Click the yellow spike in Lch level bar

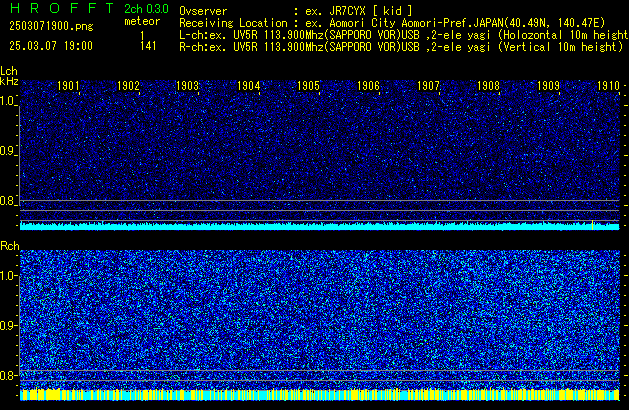click(x=592, y=225)
